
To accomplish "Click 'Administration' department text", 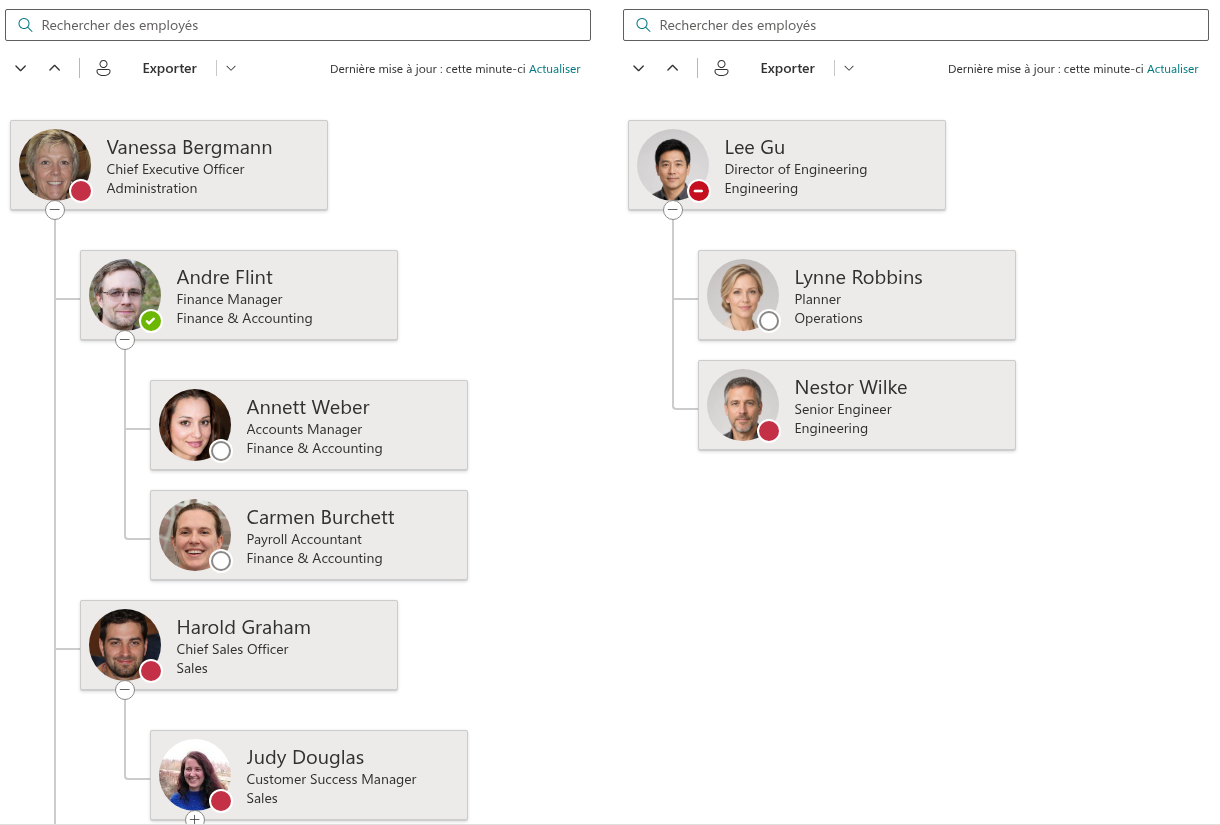I will (152, 188).
